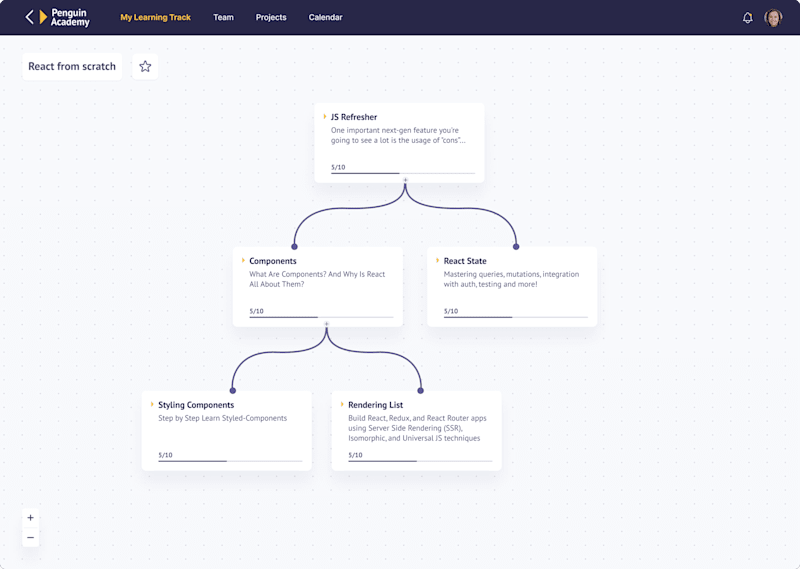This screenshot has width=800, height=569.
Task: Click JS Refresher progress bar
Action: click(x=403, y=174)
